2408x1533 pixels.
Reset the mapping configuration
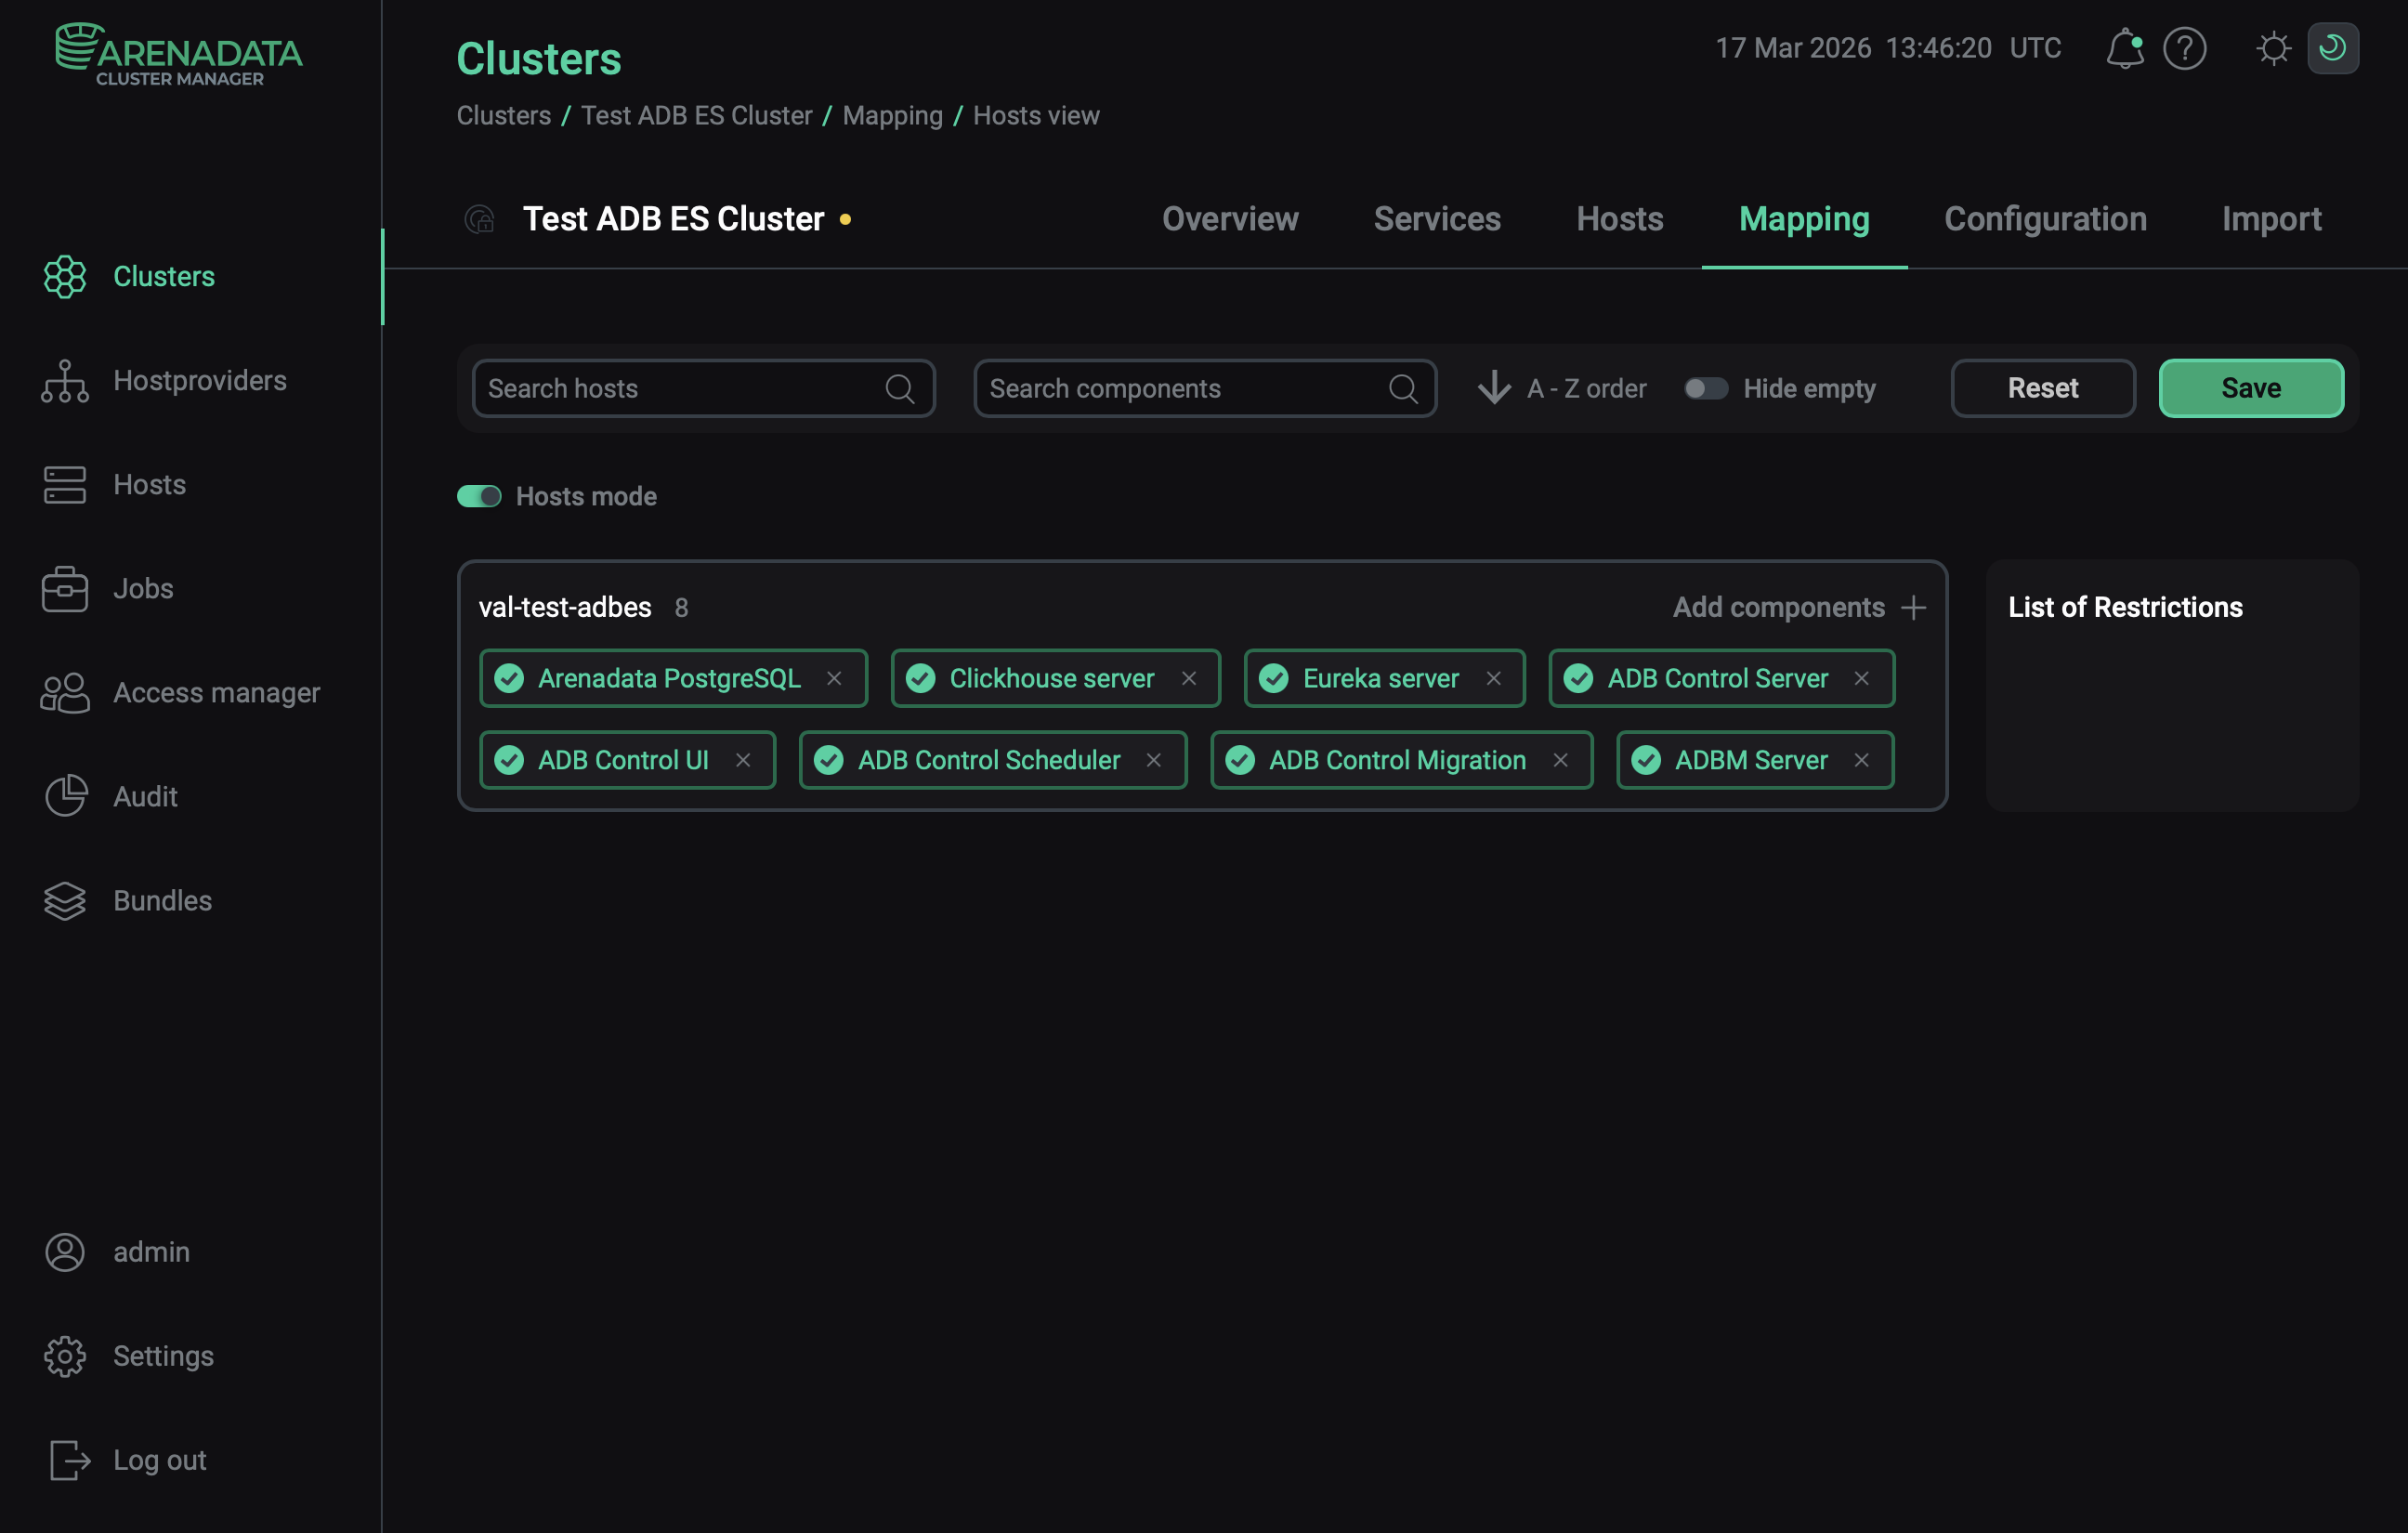point(2042,388)
